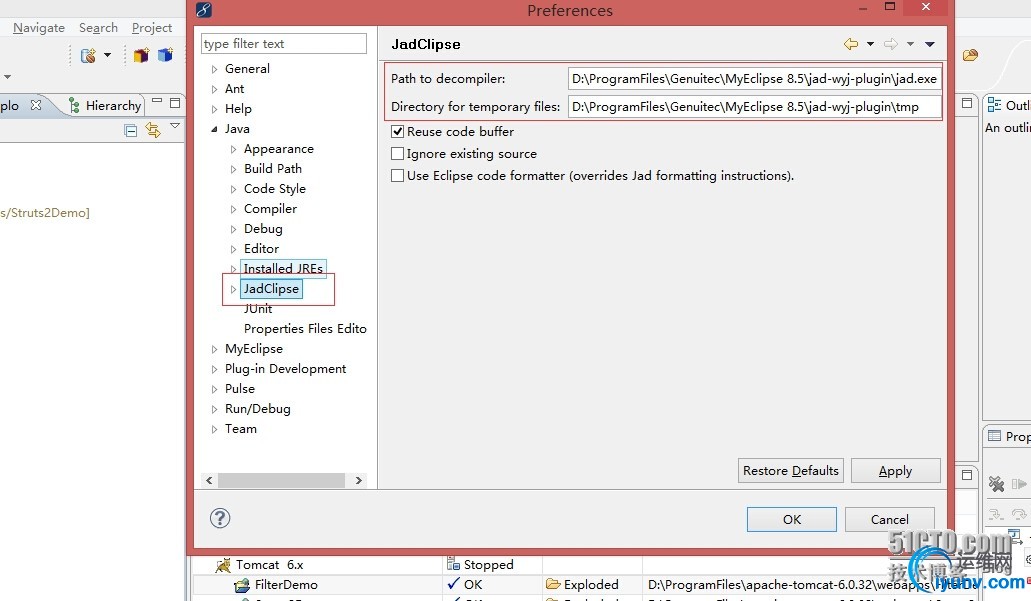1031x601 pixels.
Task: Expand the General tree node
Action: tap(214, 69)
